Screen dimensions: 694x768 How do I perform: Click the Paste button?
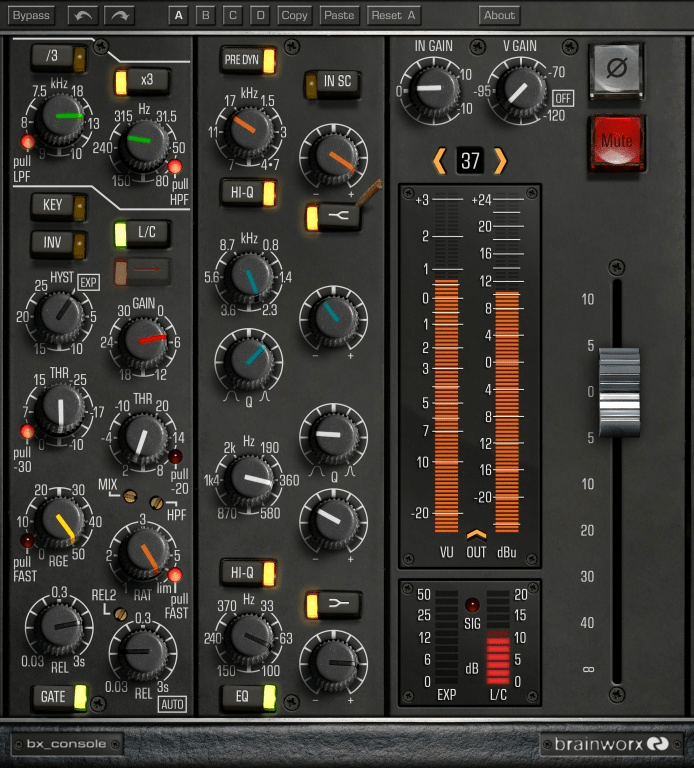339,15
